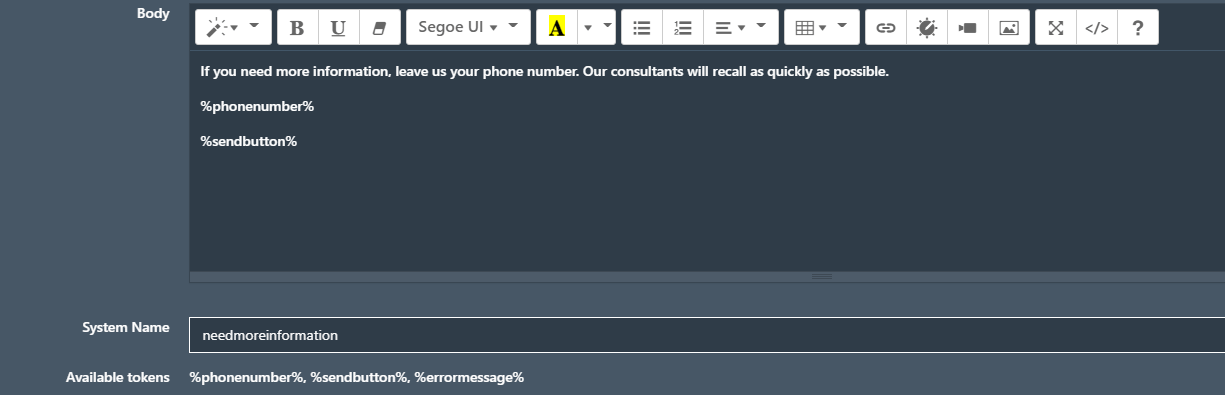Click into the Body text editing area
The height and width of the screenshot is (395, 1225).
click(x=707, y=161)
